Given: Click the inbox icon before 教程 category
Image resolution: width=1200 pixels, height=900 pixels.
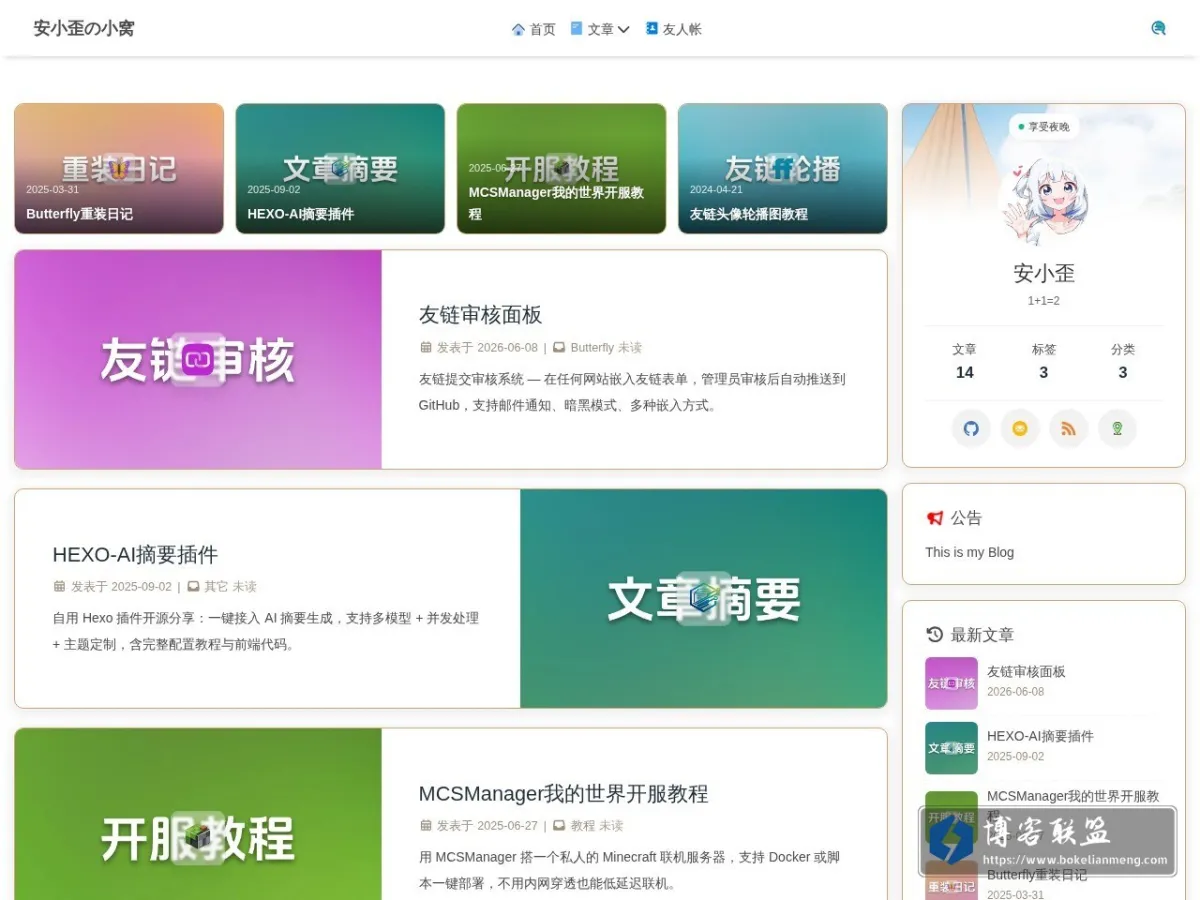Looking at the screenshot, I should click(x=559, y=826).
